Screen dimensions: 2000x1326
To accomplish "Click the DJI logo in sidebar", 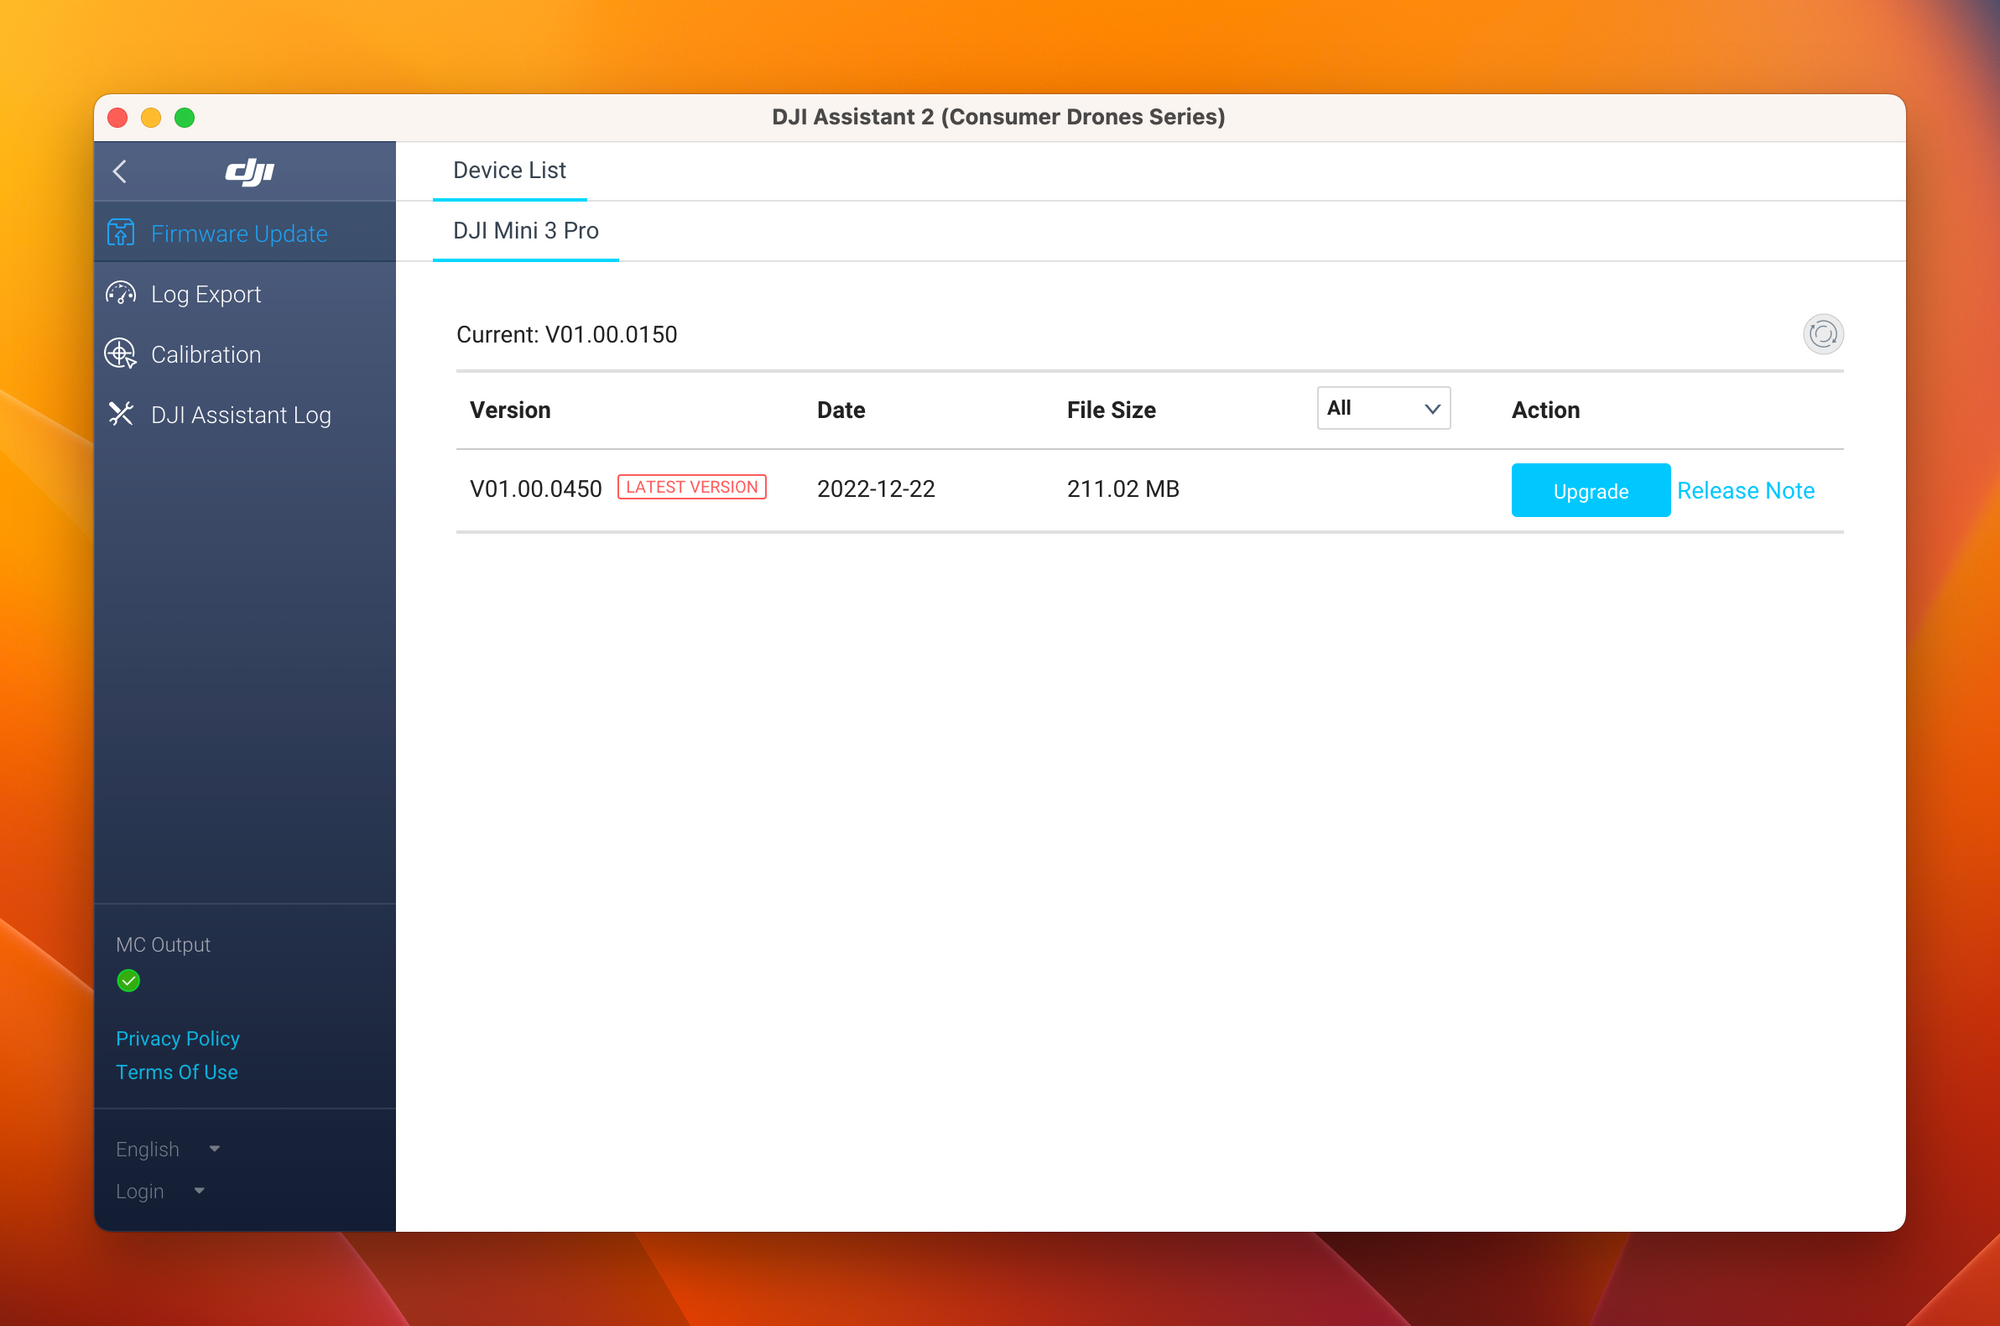I will 249,172.
